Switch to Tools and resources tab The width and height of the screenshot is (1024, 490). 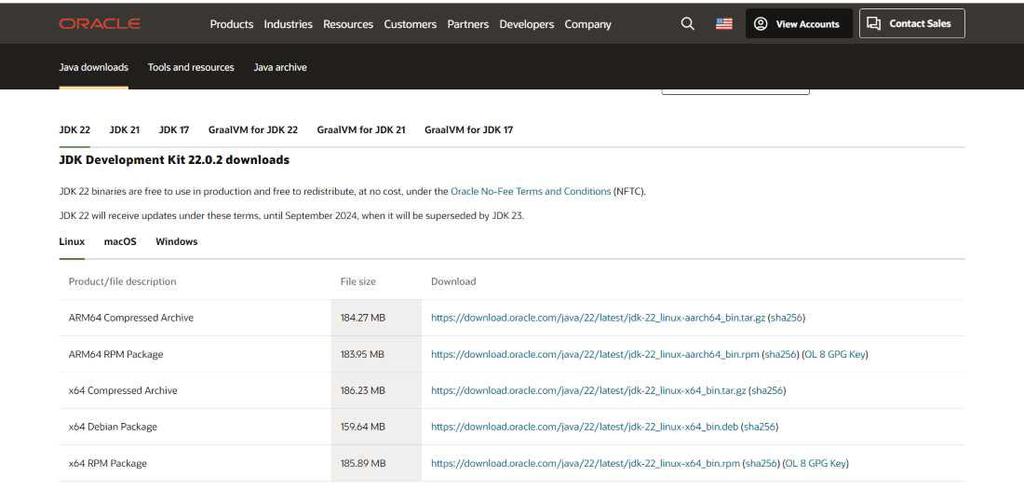[191, 67]
